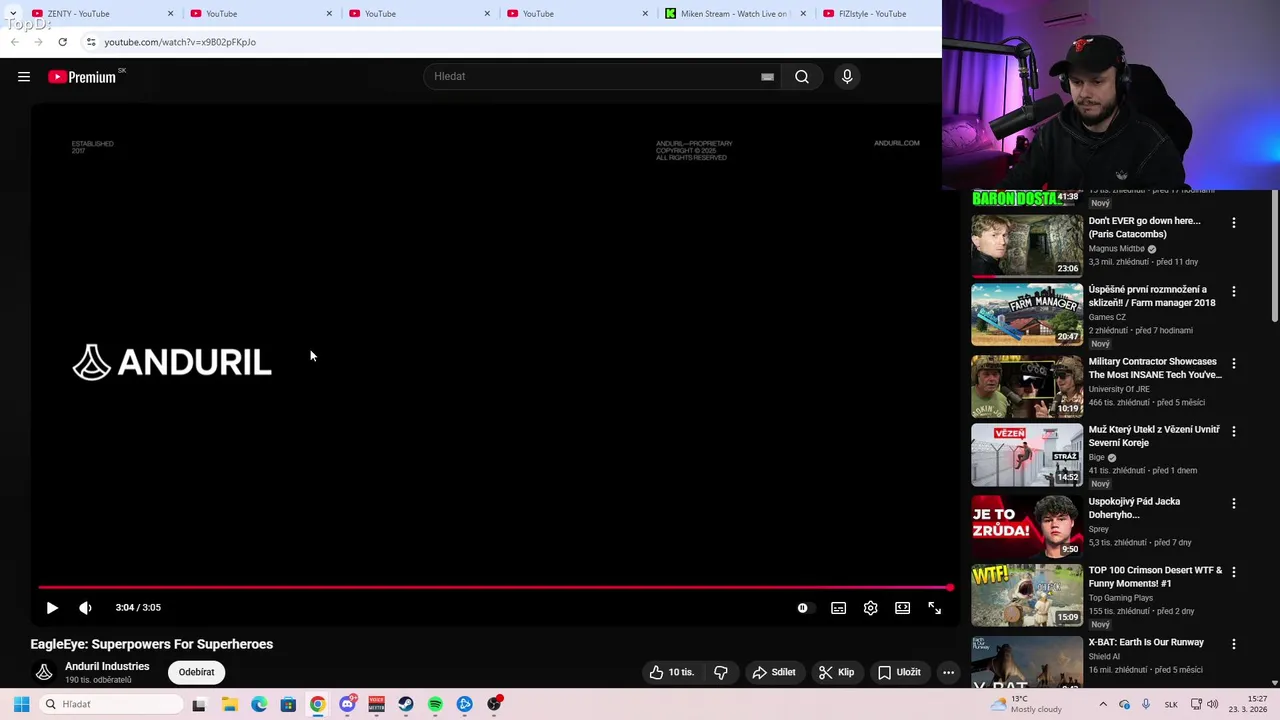Mute the video player volume

[85, 608]
